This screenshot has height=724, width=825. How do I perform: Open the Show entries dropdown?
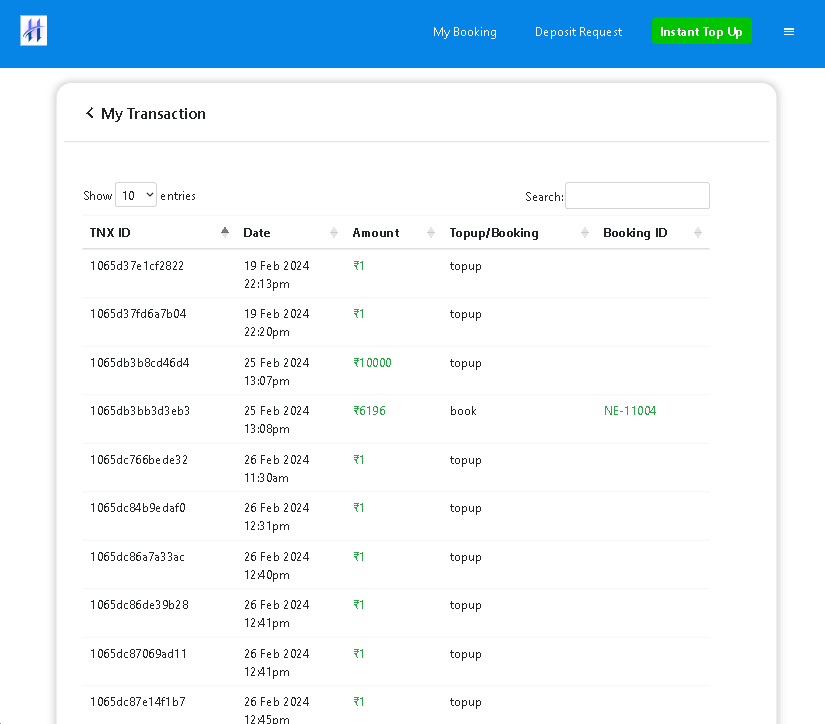pyautogui.click(x=136, y=195)
